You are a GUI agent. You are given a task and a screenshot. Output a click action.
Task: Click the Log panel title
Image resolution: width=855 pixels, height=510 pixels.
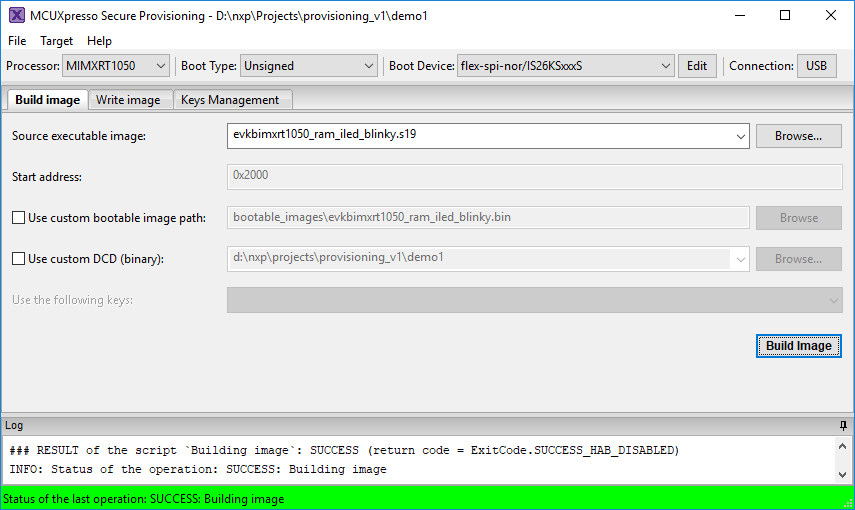(x=14, y=425)
